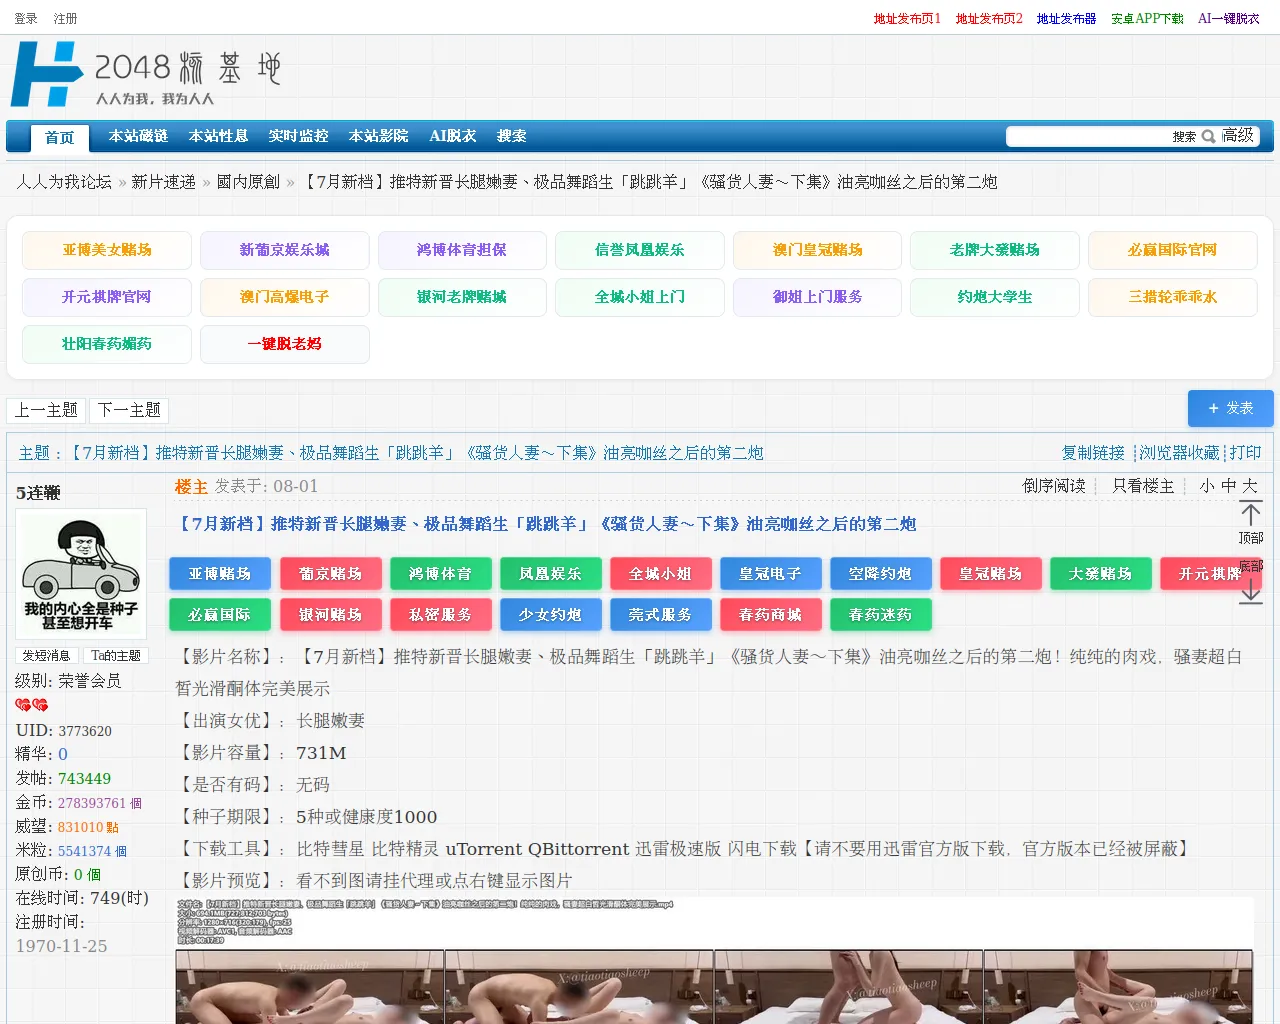Viewport: 1280px width, 1024px height.
Task: Open the 首页 tab in navigation bar
Action: (x=59, y=137)
